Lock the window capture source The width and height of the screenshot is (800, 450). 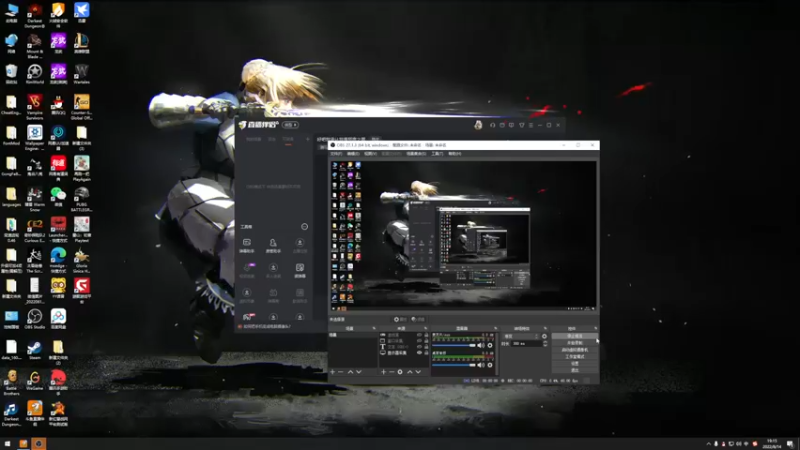(427, 341)
